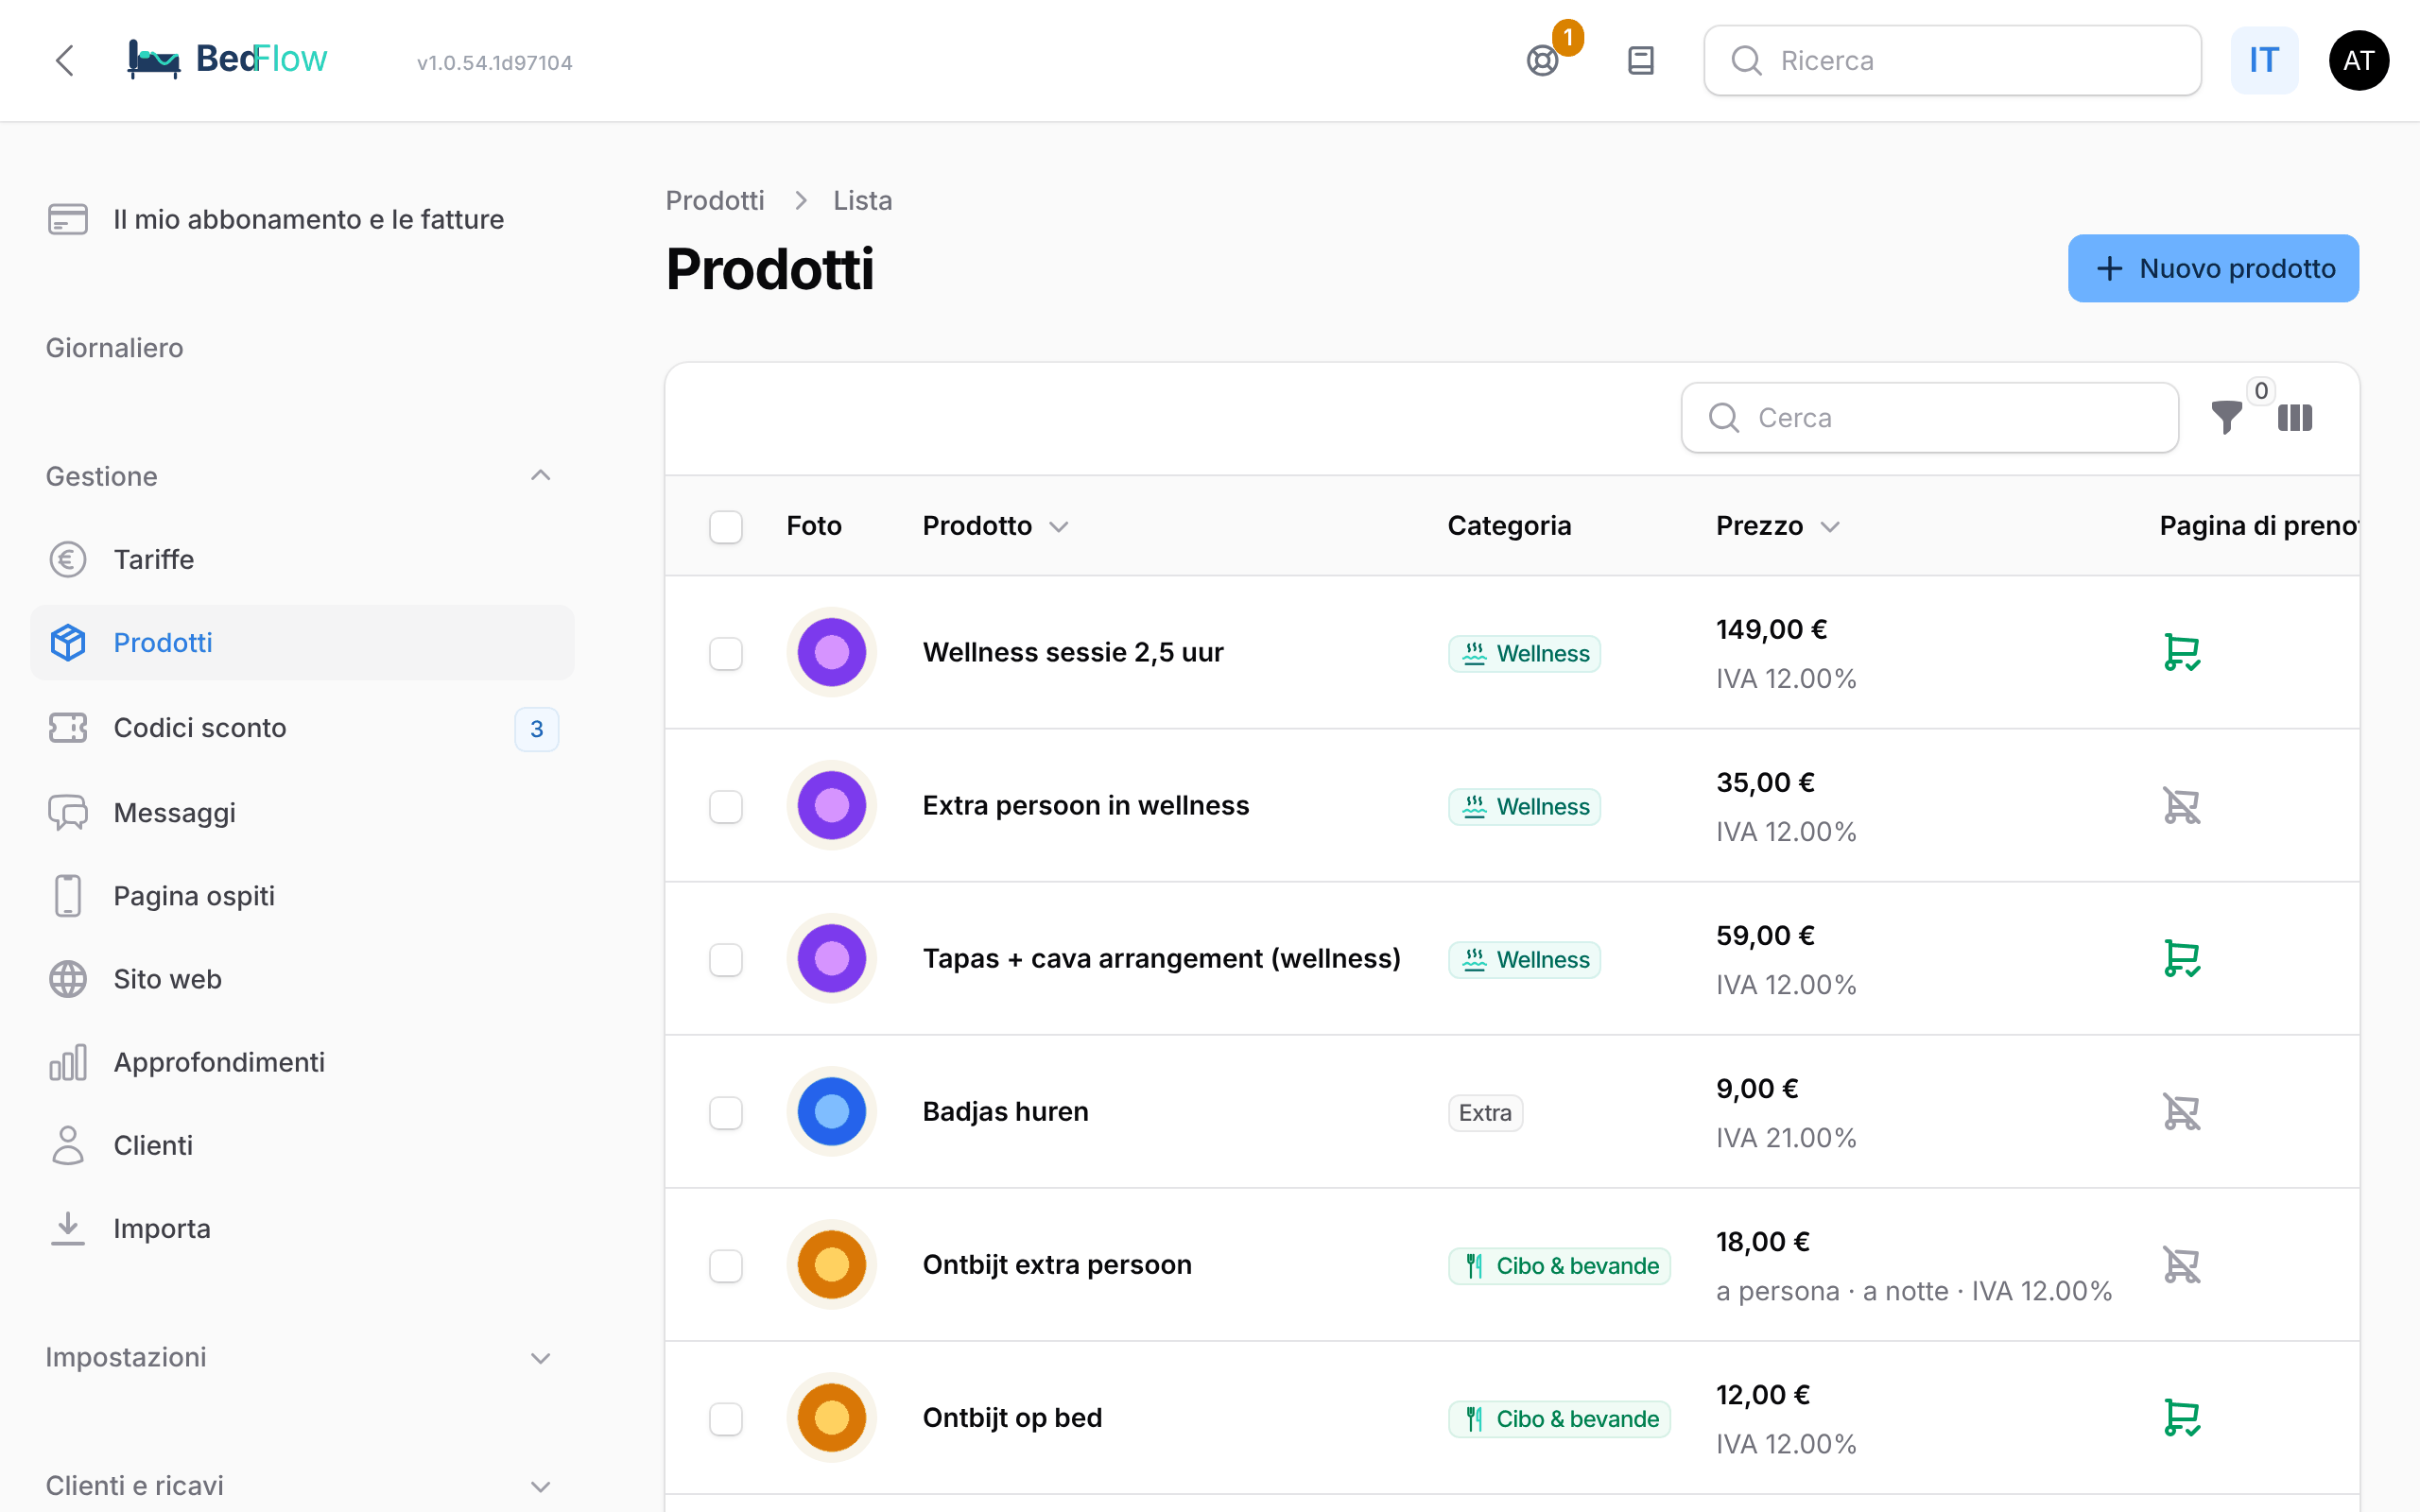
Task: Click the filter funnel icon
Action: click(2226, 417)
